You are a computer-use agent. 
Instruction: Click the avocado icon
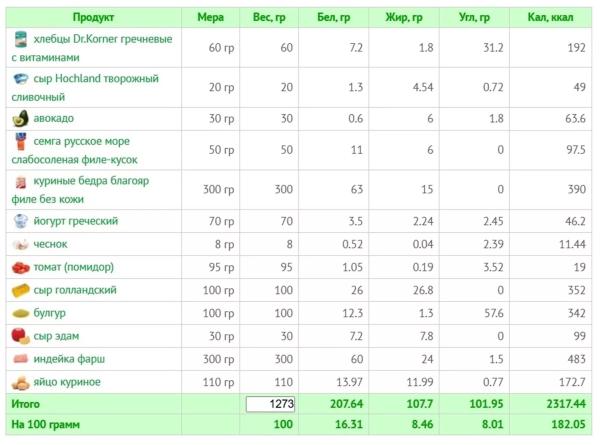(x=20, y=118)
